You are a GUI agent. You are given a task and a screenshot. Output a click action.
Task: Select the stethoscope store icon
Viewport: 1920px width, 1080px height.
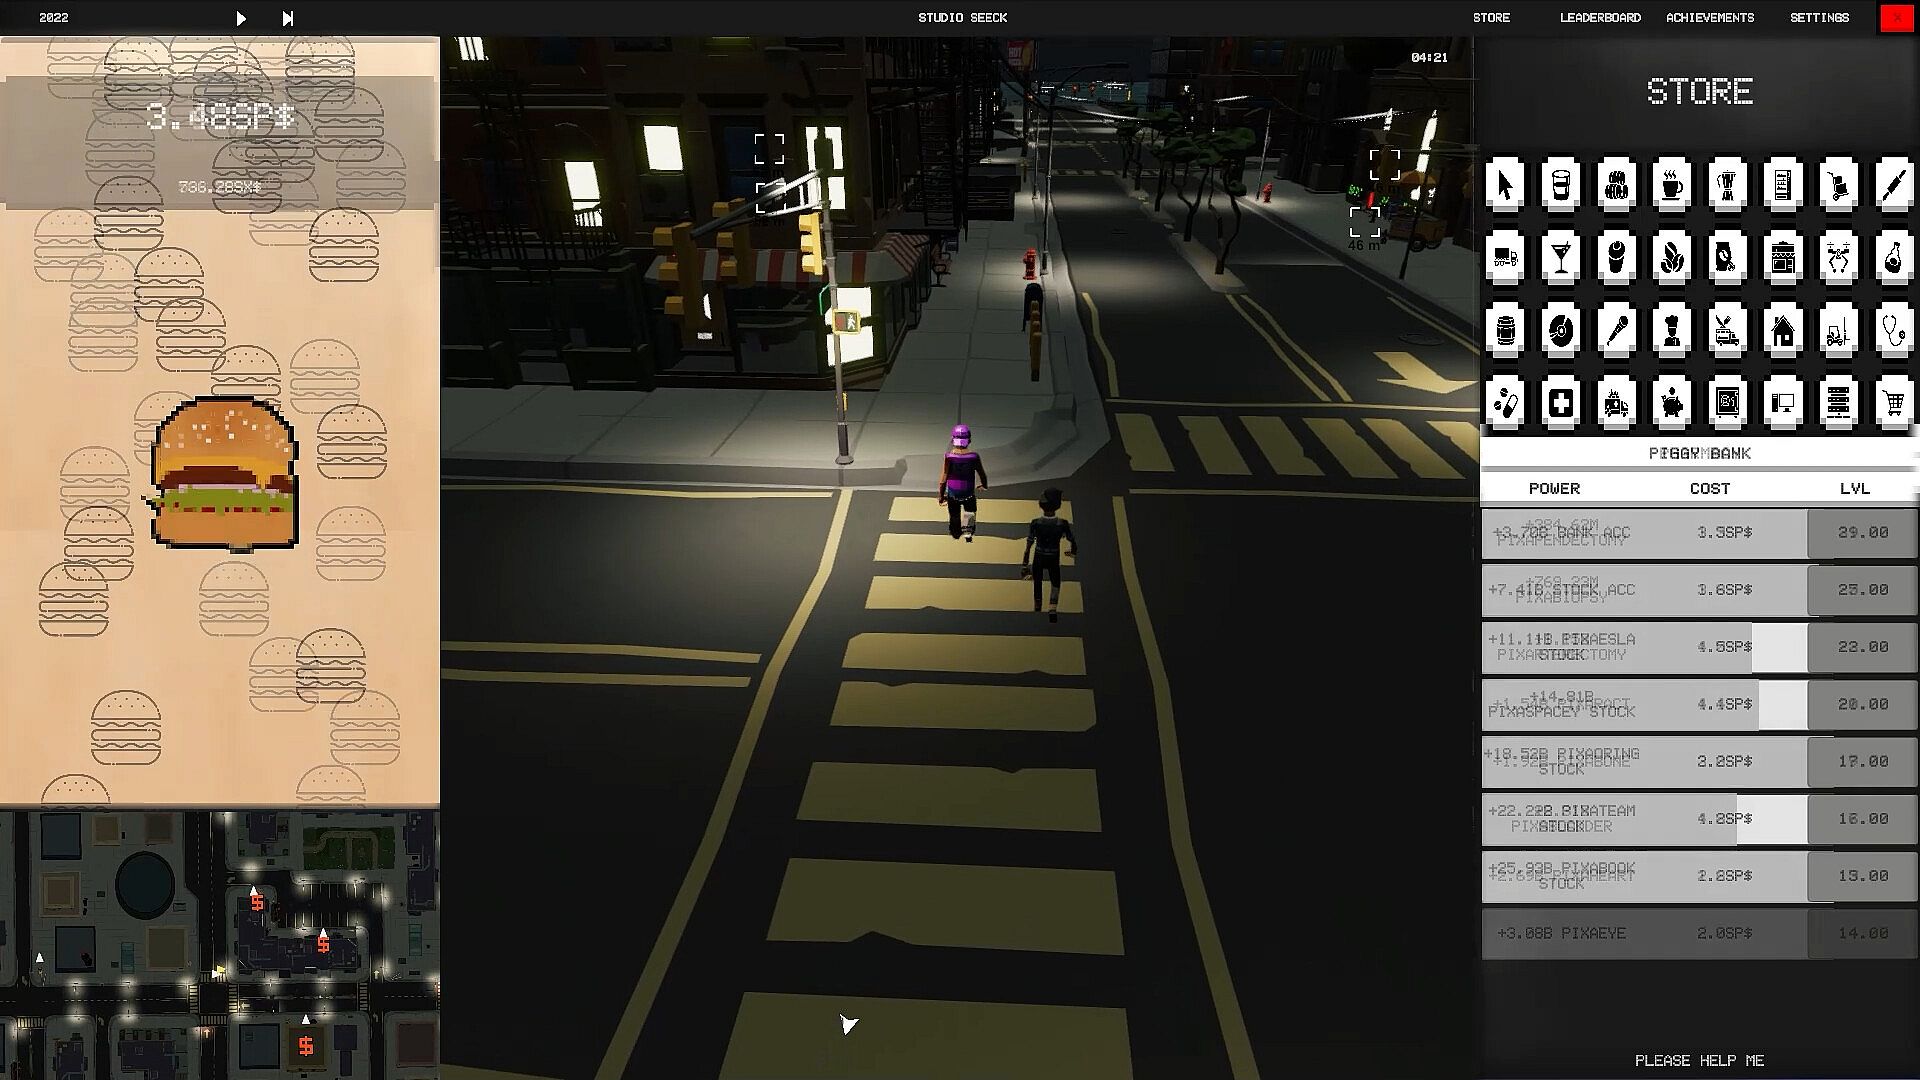[x=1893, y=330]
